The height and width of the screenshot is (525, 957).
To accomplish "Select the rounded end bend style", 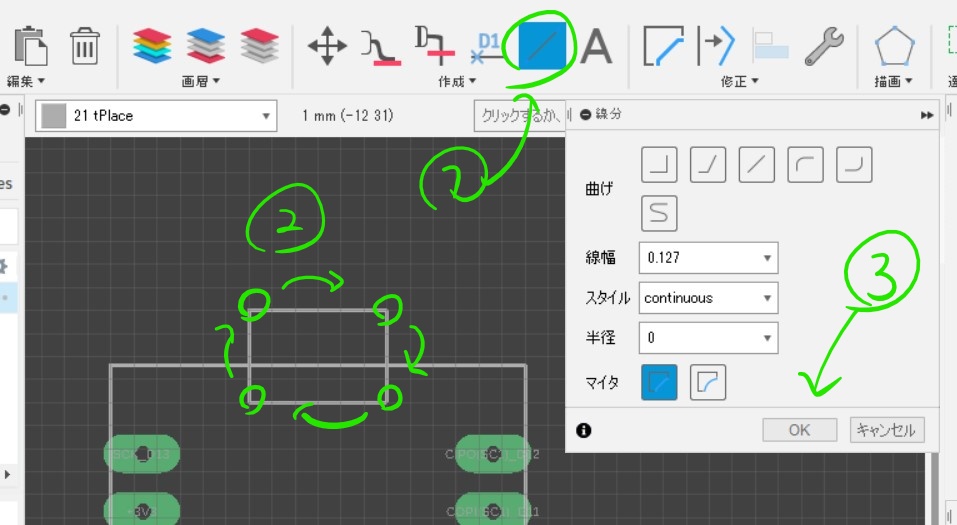I will pos(854,165).
